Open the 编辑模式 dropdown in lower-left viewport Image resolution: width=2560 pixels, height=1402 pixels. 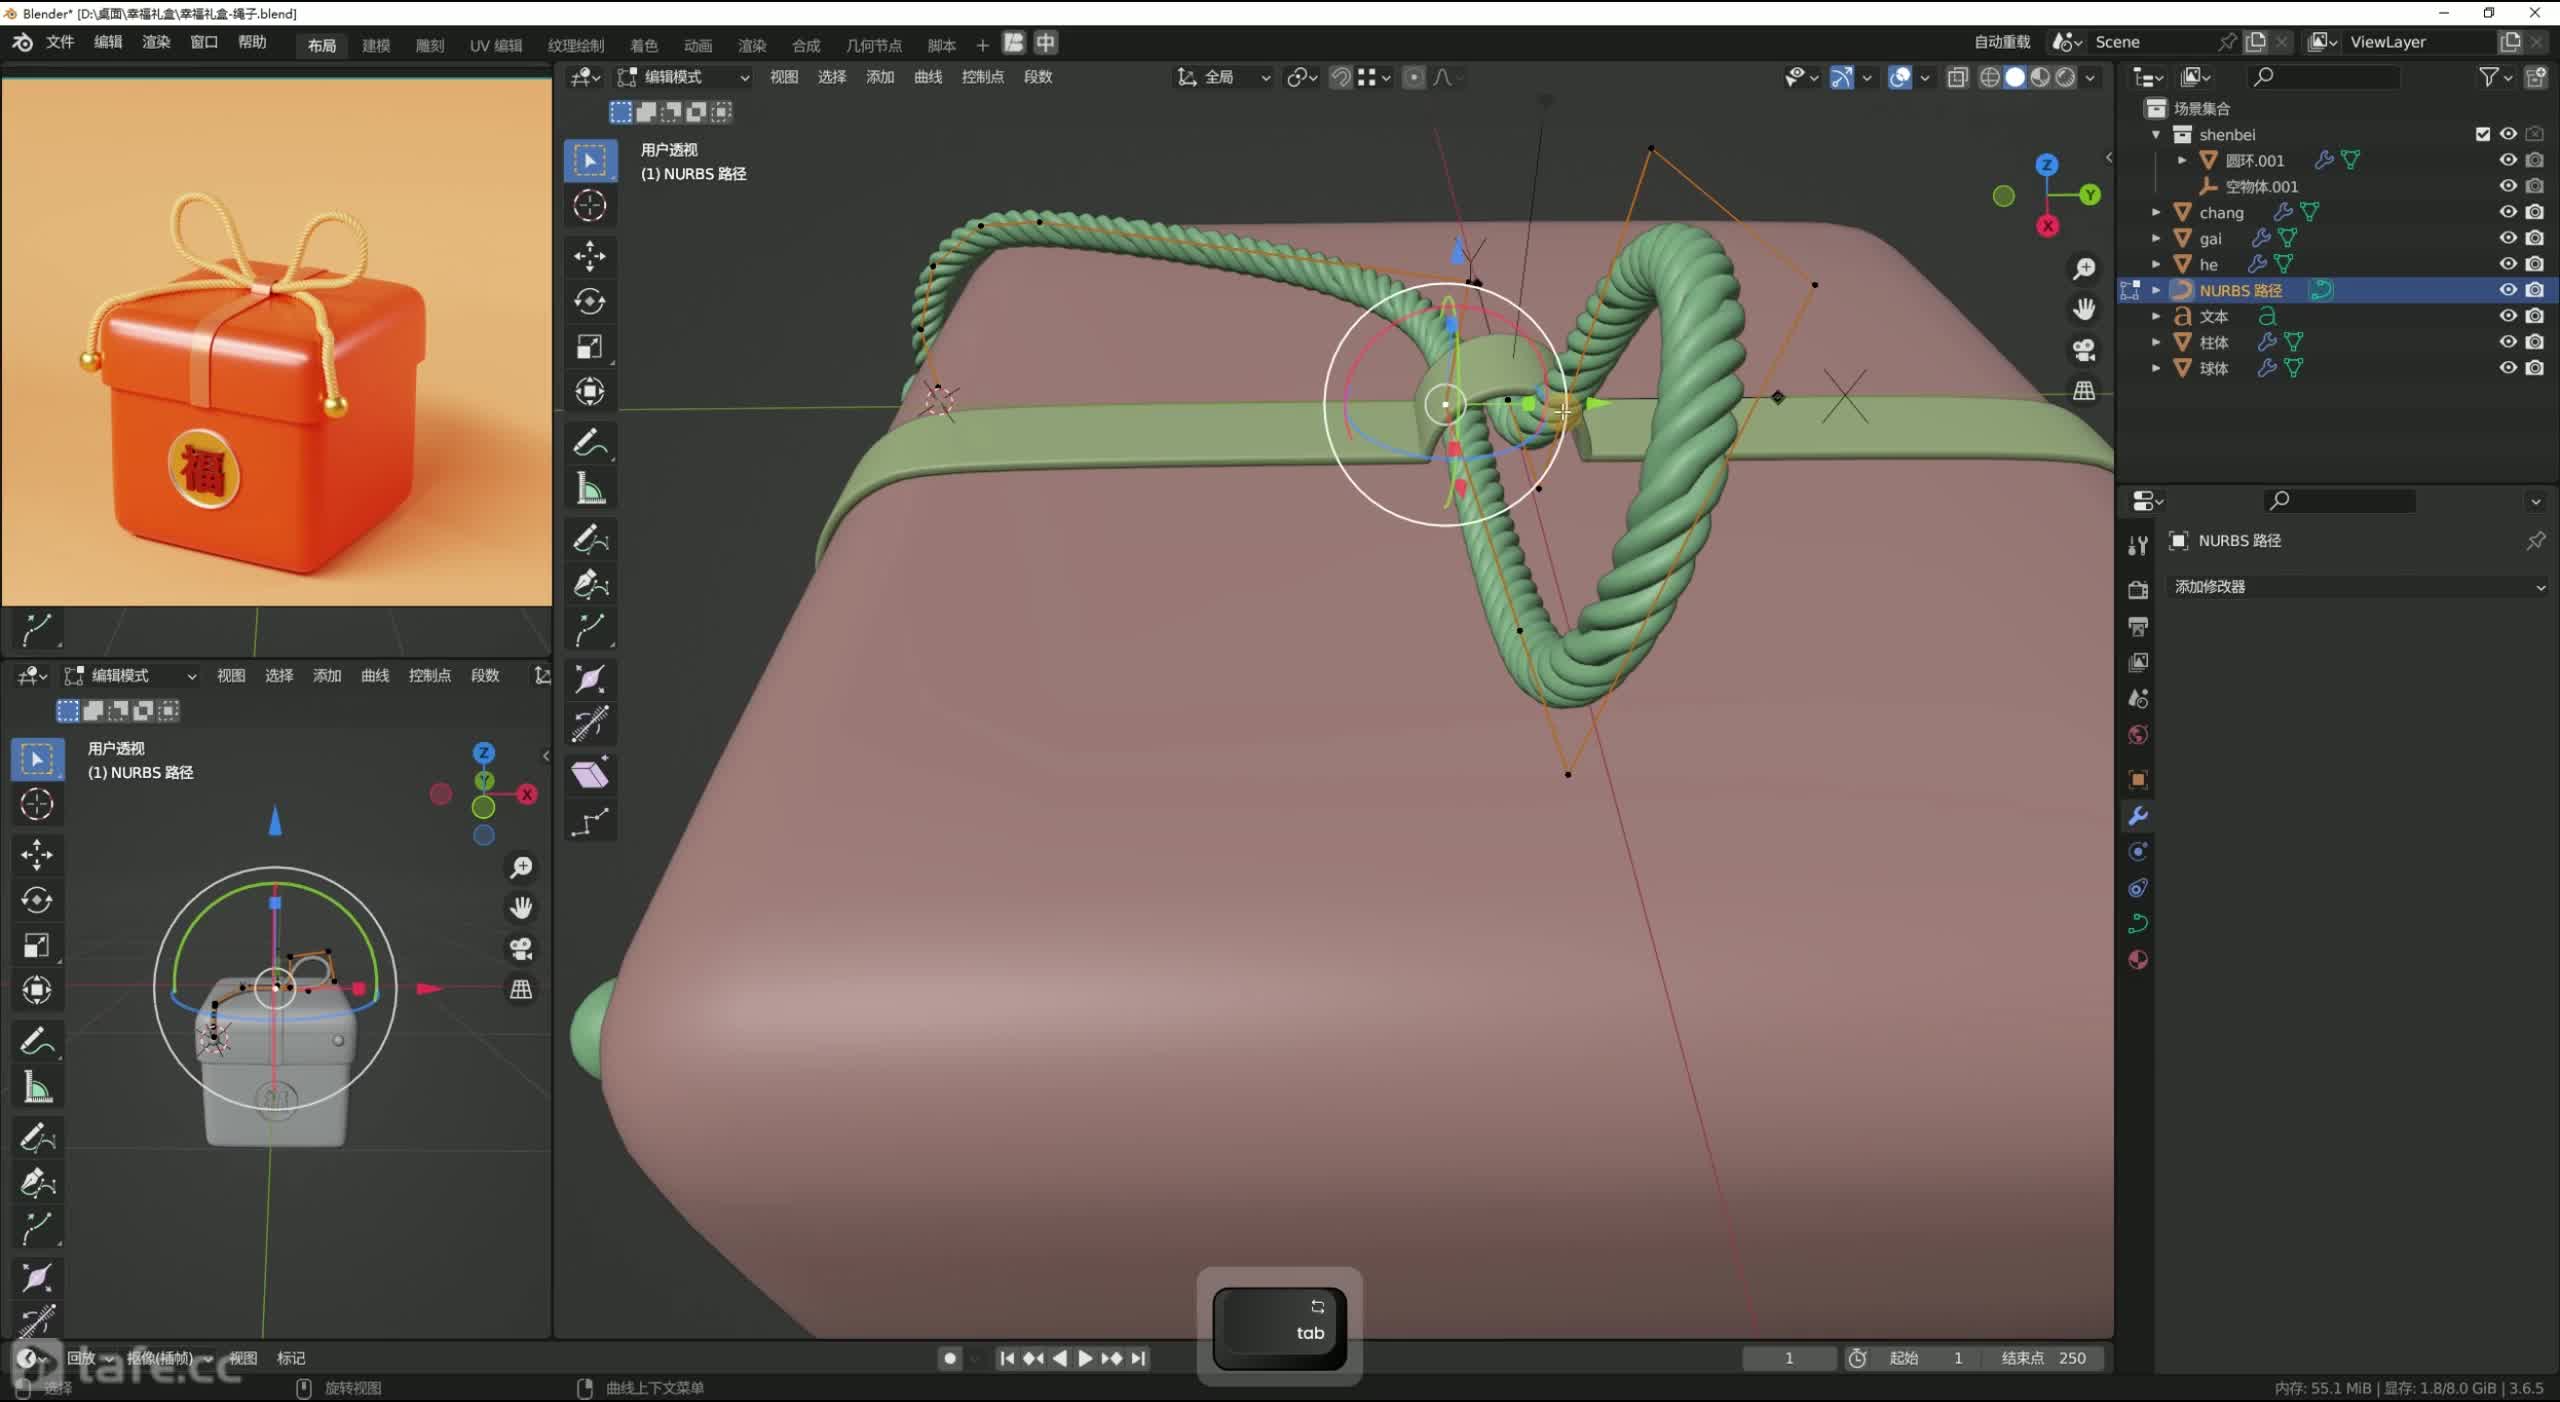131,676
